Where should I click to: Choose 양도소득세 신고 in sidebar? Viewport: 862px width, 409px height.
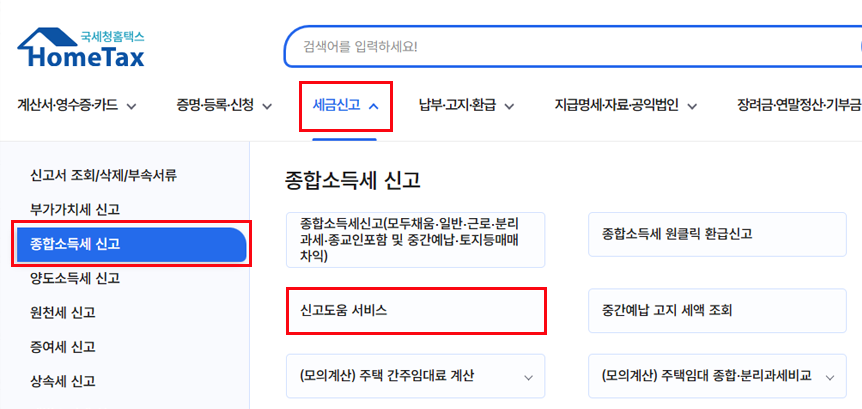point(75,279)
